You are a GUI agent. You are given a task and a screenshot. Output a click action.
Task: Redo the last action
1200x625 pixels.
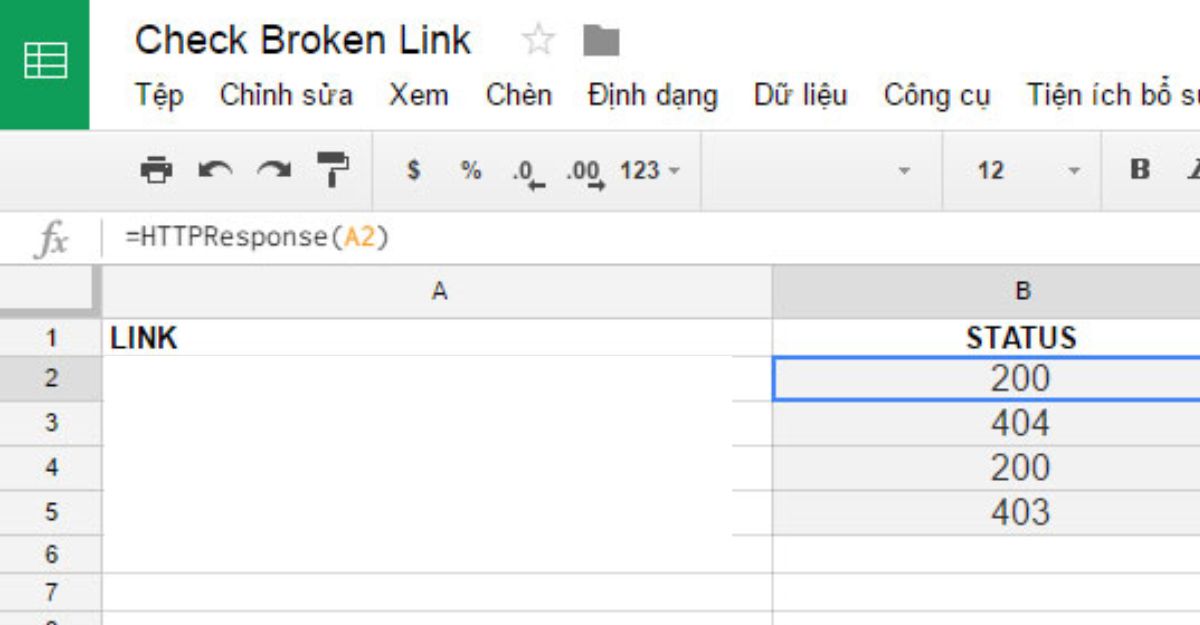(273, 170)
